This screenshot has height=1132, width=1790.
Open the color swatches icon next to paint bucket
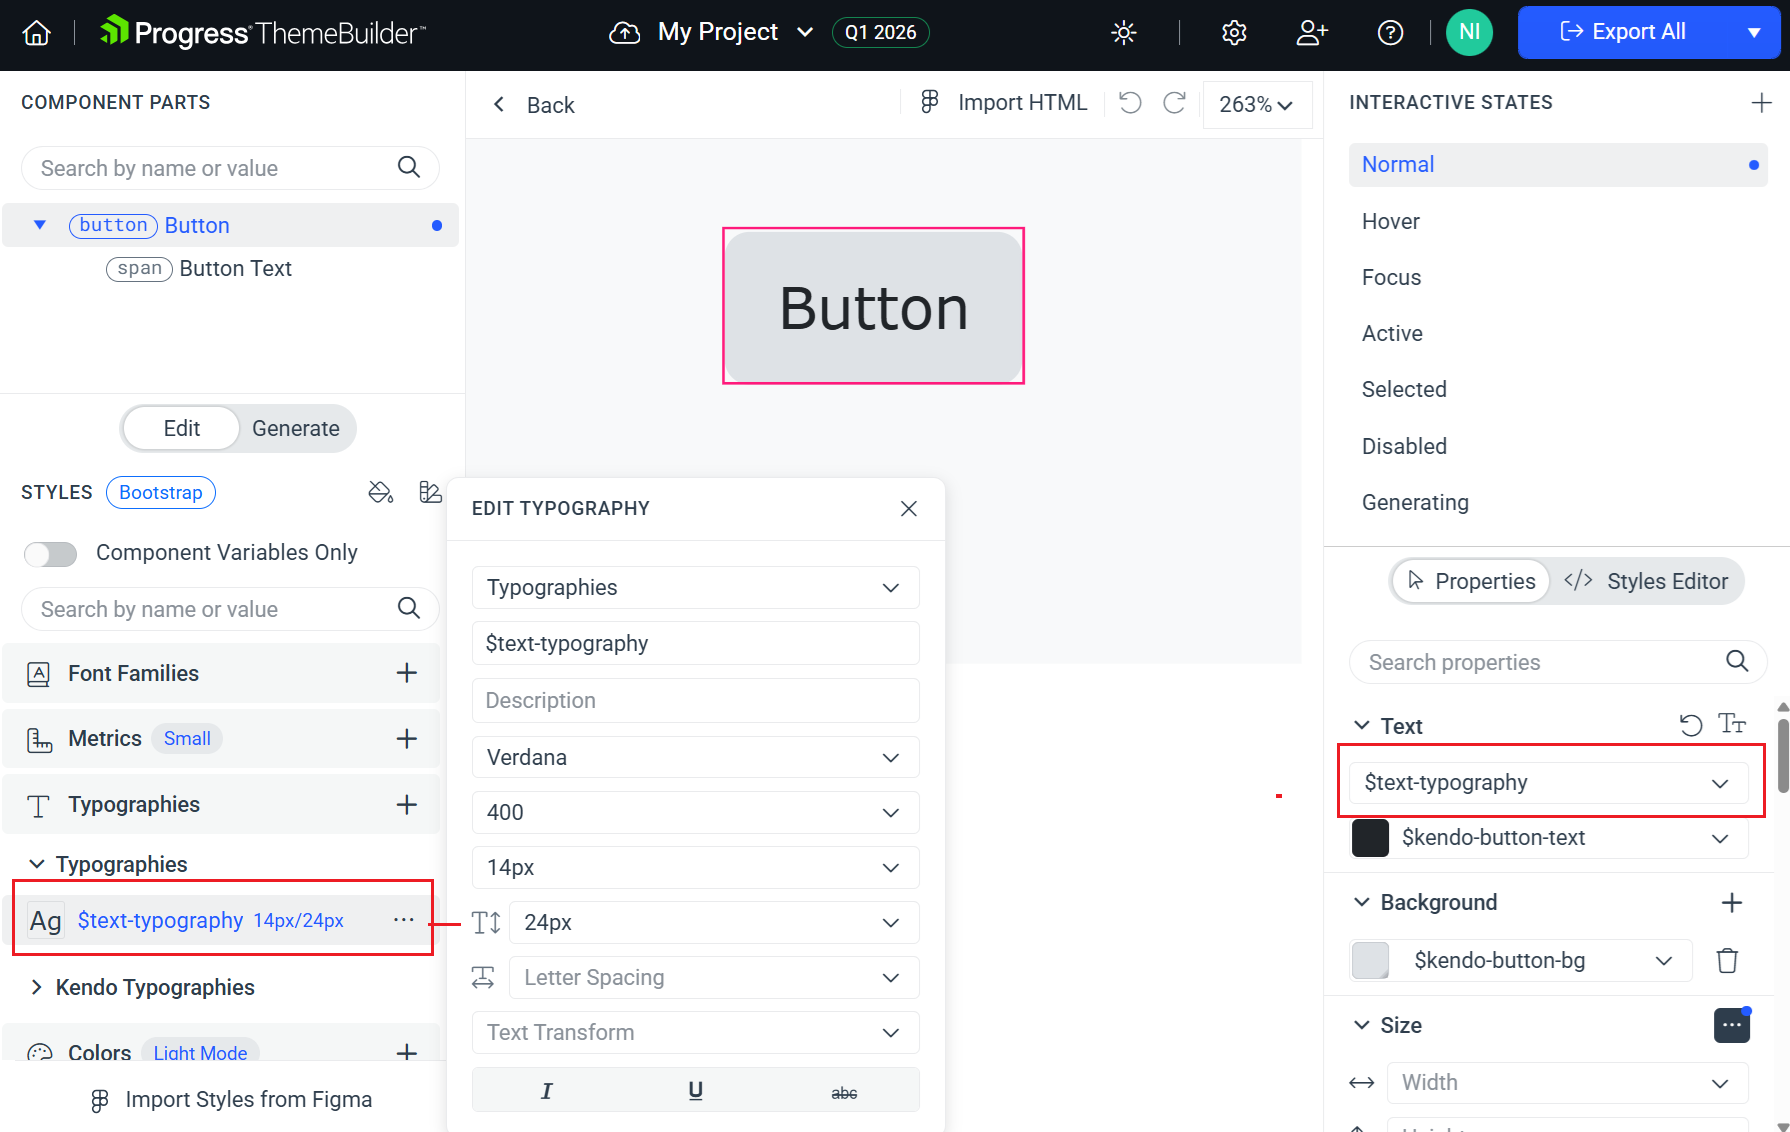(430, 492)
